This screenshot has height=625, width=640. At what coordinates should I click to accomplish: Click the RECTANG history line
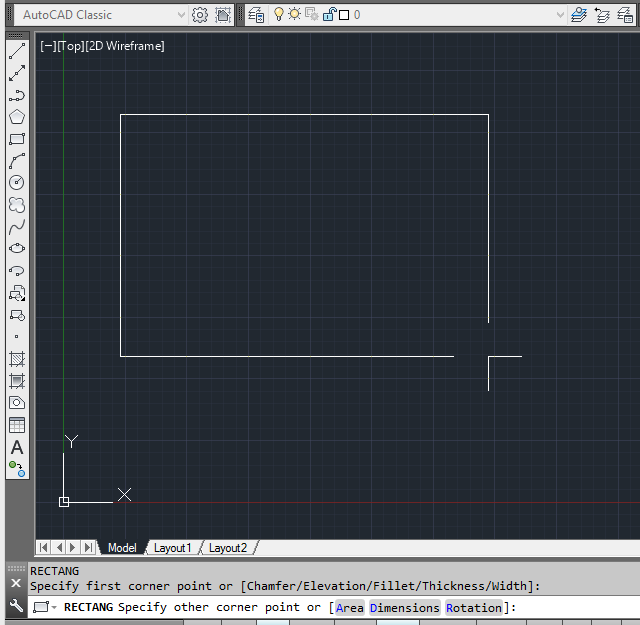pyautogui.click(x=54, y=571)
